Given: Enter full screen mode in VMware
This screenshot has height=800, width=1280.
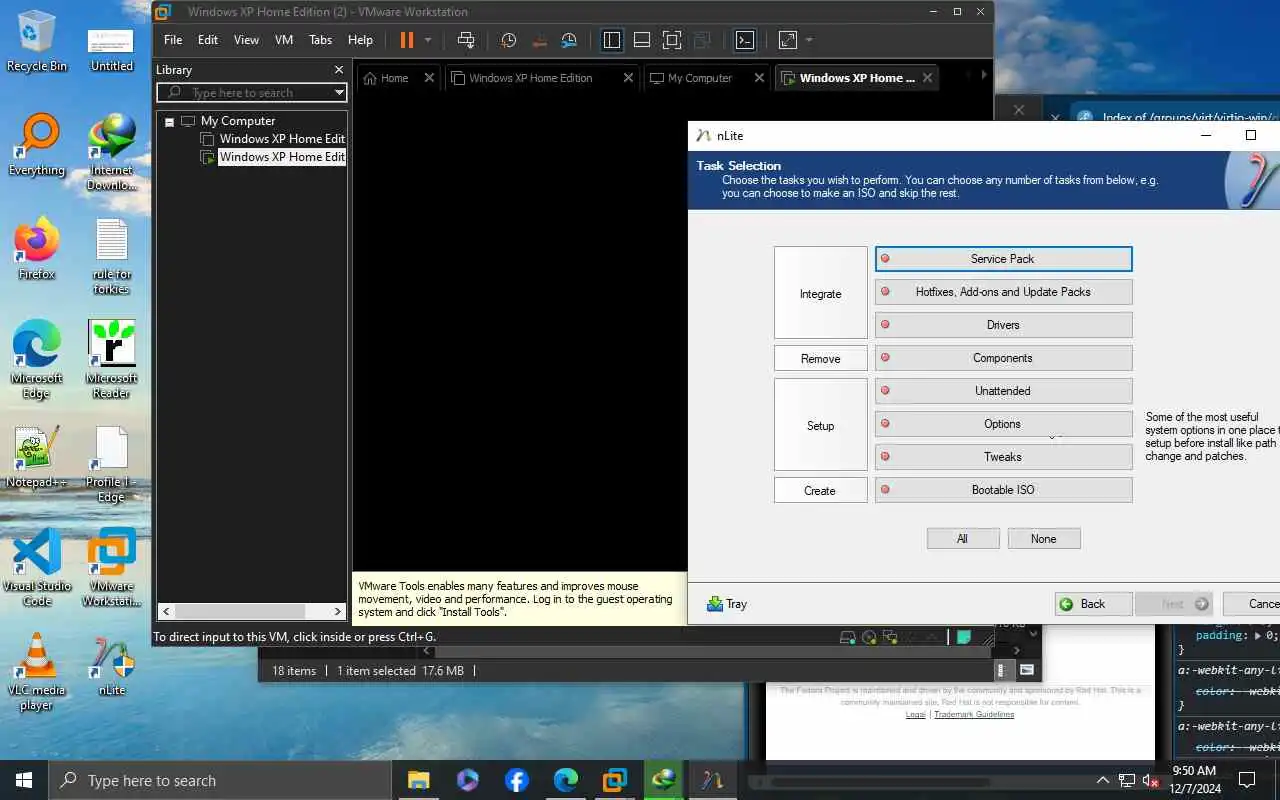Looking at the screenshot, I should (672, 40).
